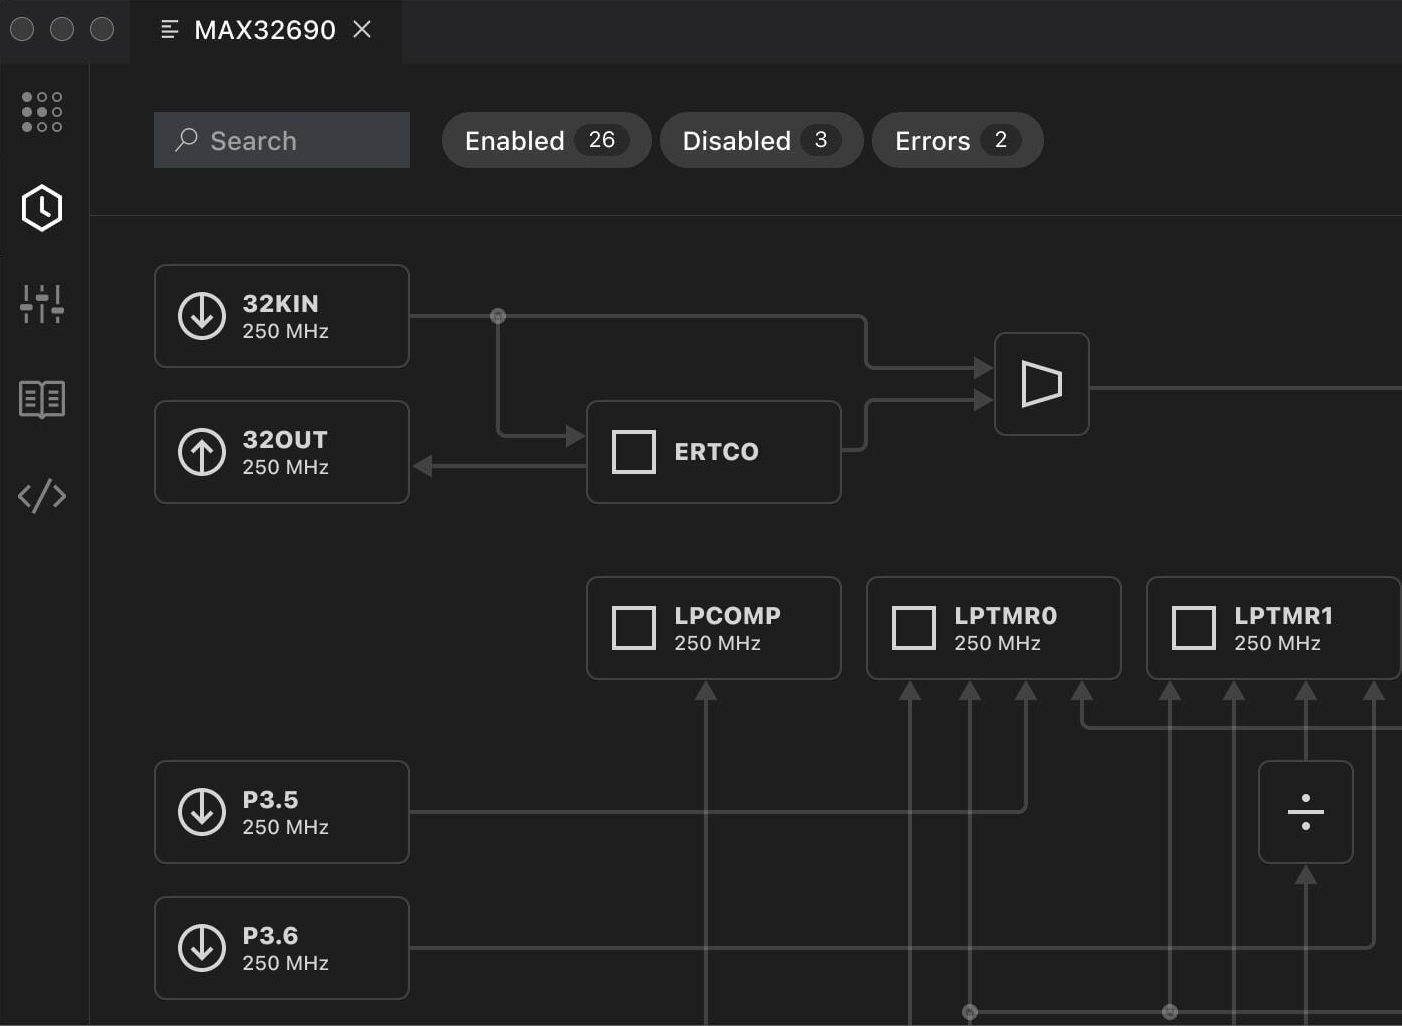Toggle the LPCOMP checkbox

[x=634, y=628]
